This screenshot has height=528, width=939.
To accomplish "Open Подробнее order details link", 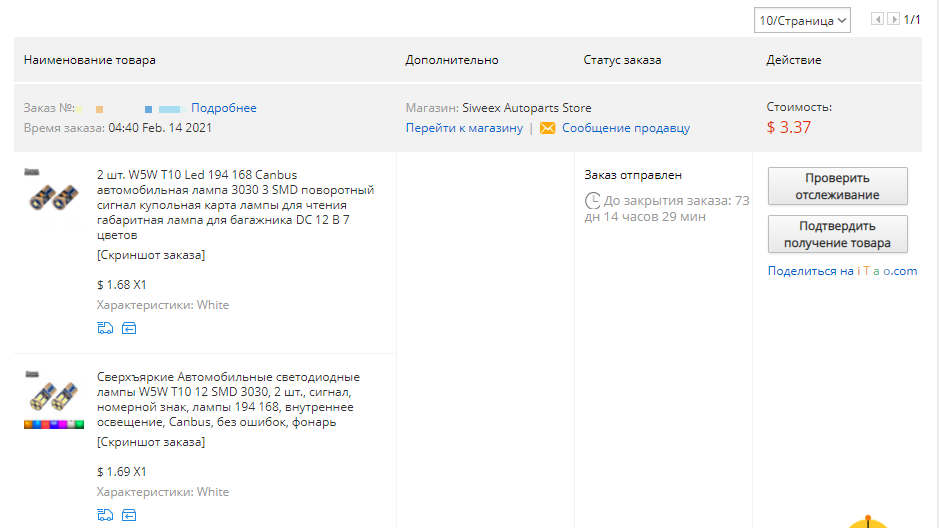I will click(x=223, y=108).
